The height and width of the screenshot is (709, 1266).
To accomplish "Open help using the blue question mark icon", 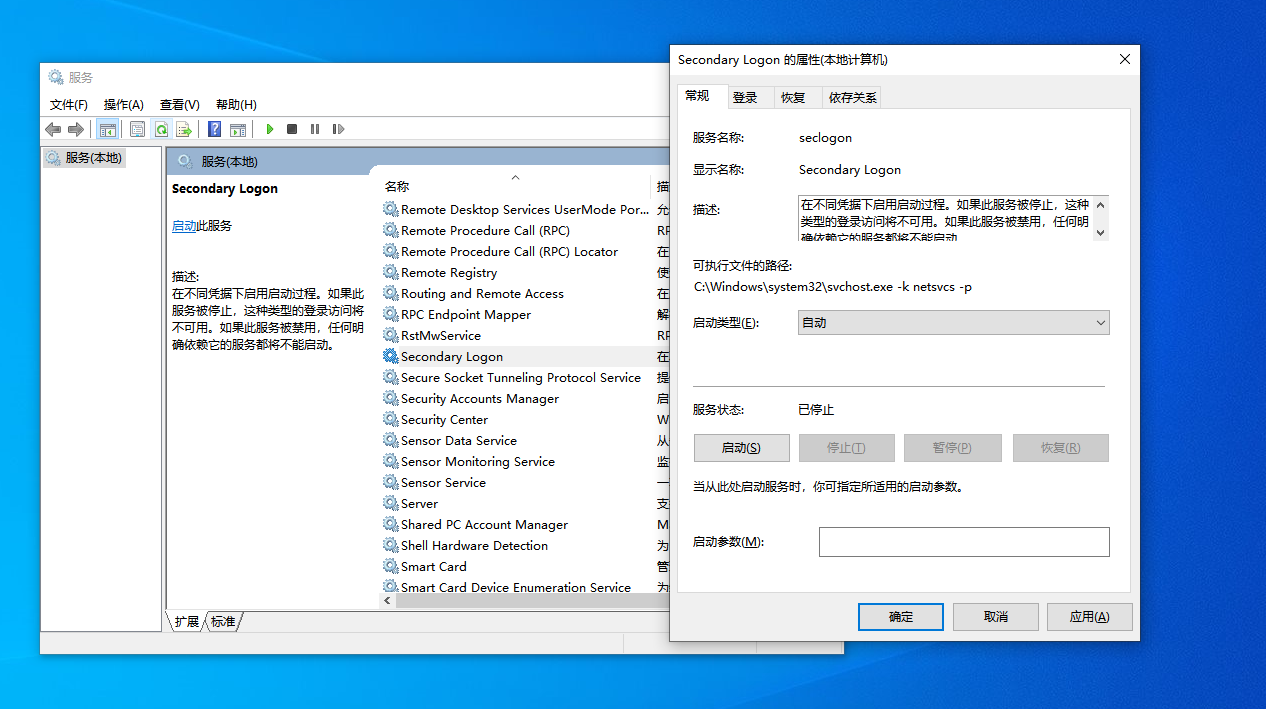I will point(213,129).
